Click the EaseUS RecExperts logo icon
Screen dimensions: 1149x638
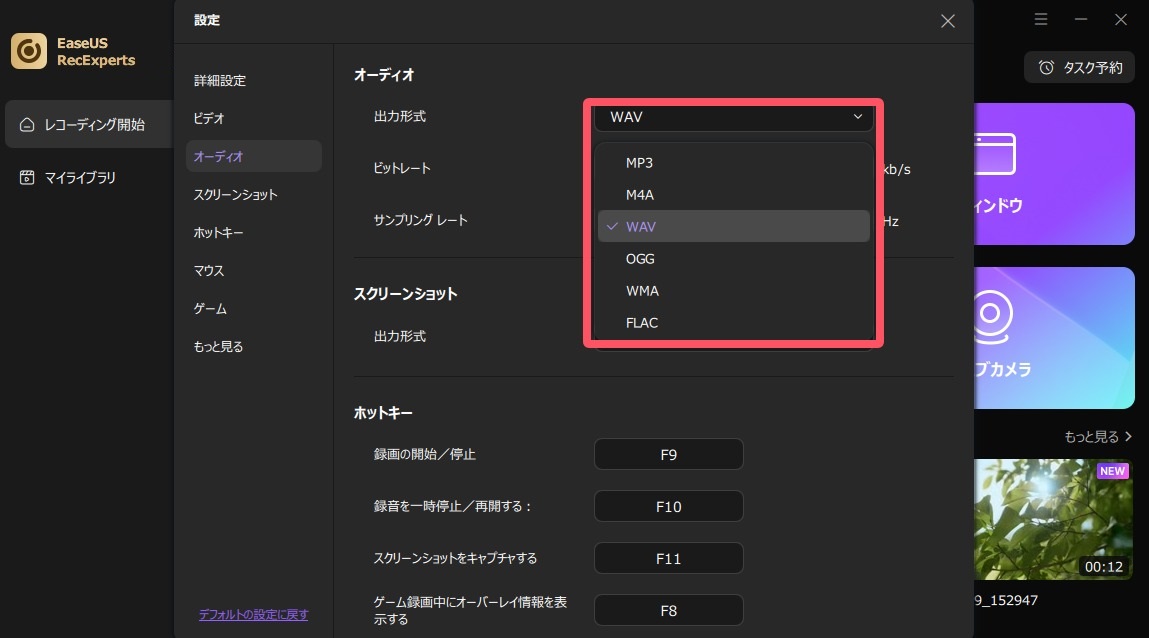(x=27, y=49)
